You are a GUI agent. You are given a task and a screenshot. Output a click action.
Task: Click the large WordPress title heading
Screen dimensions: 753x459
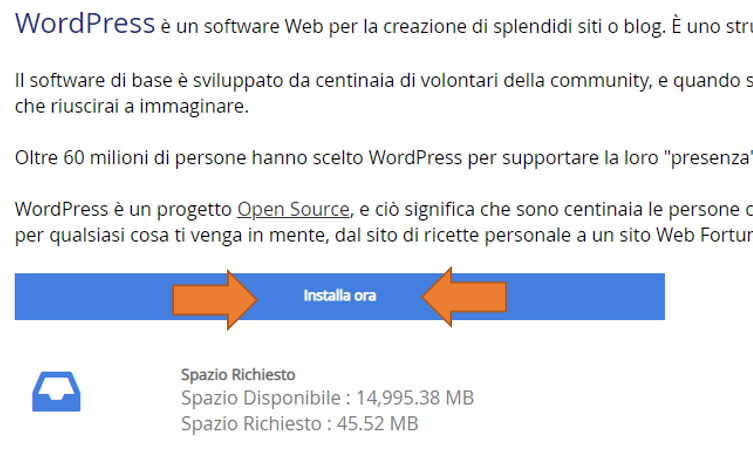[85, 23]
